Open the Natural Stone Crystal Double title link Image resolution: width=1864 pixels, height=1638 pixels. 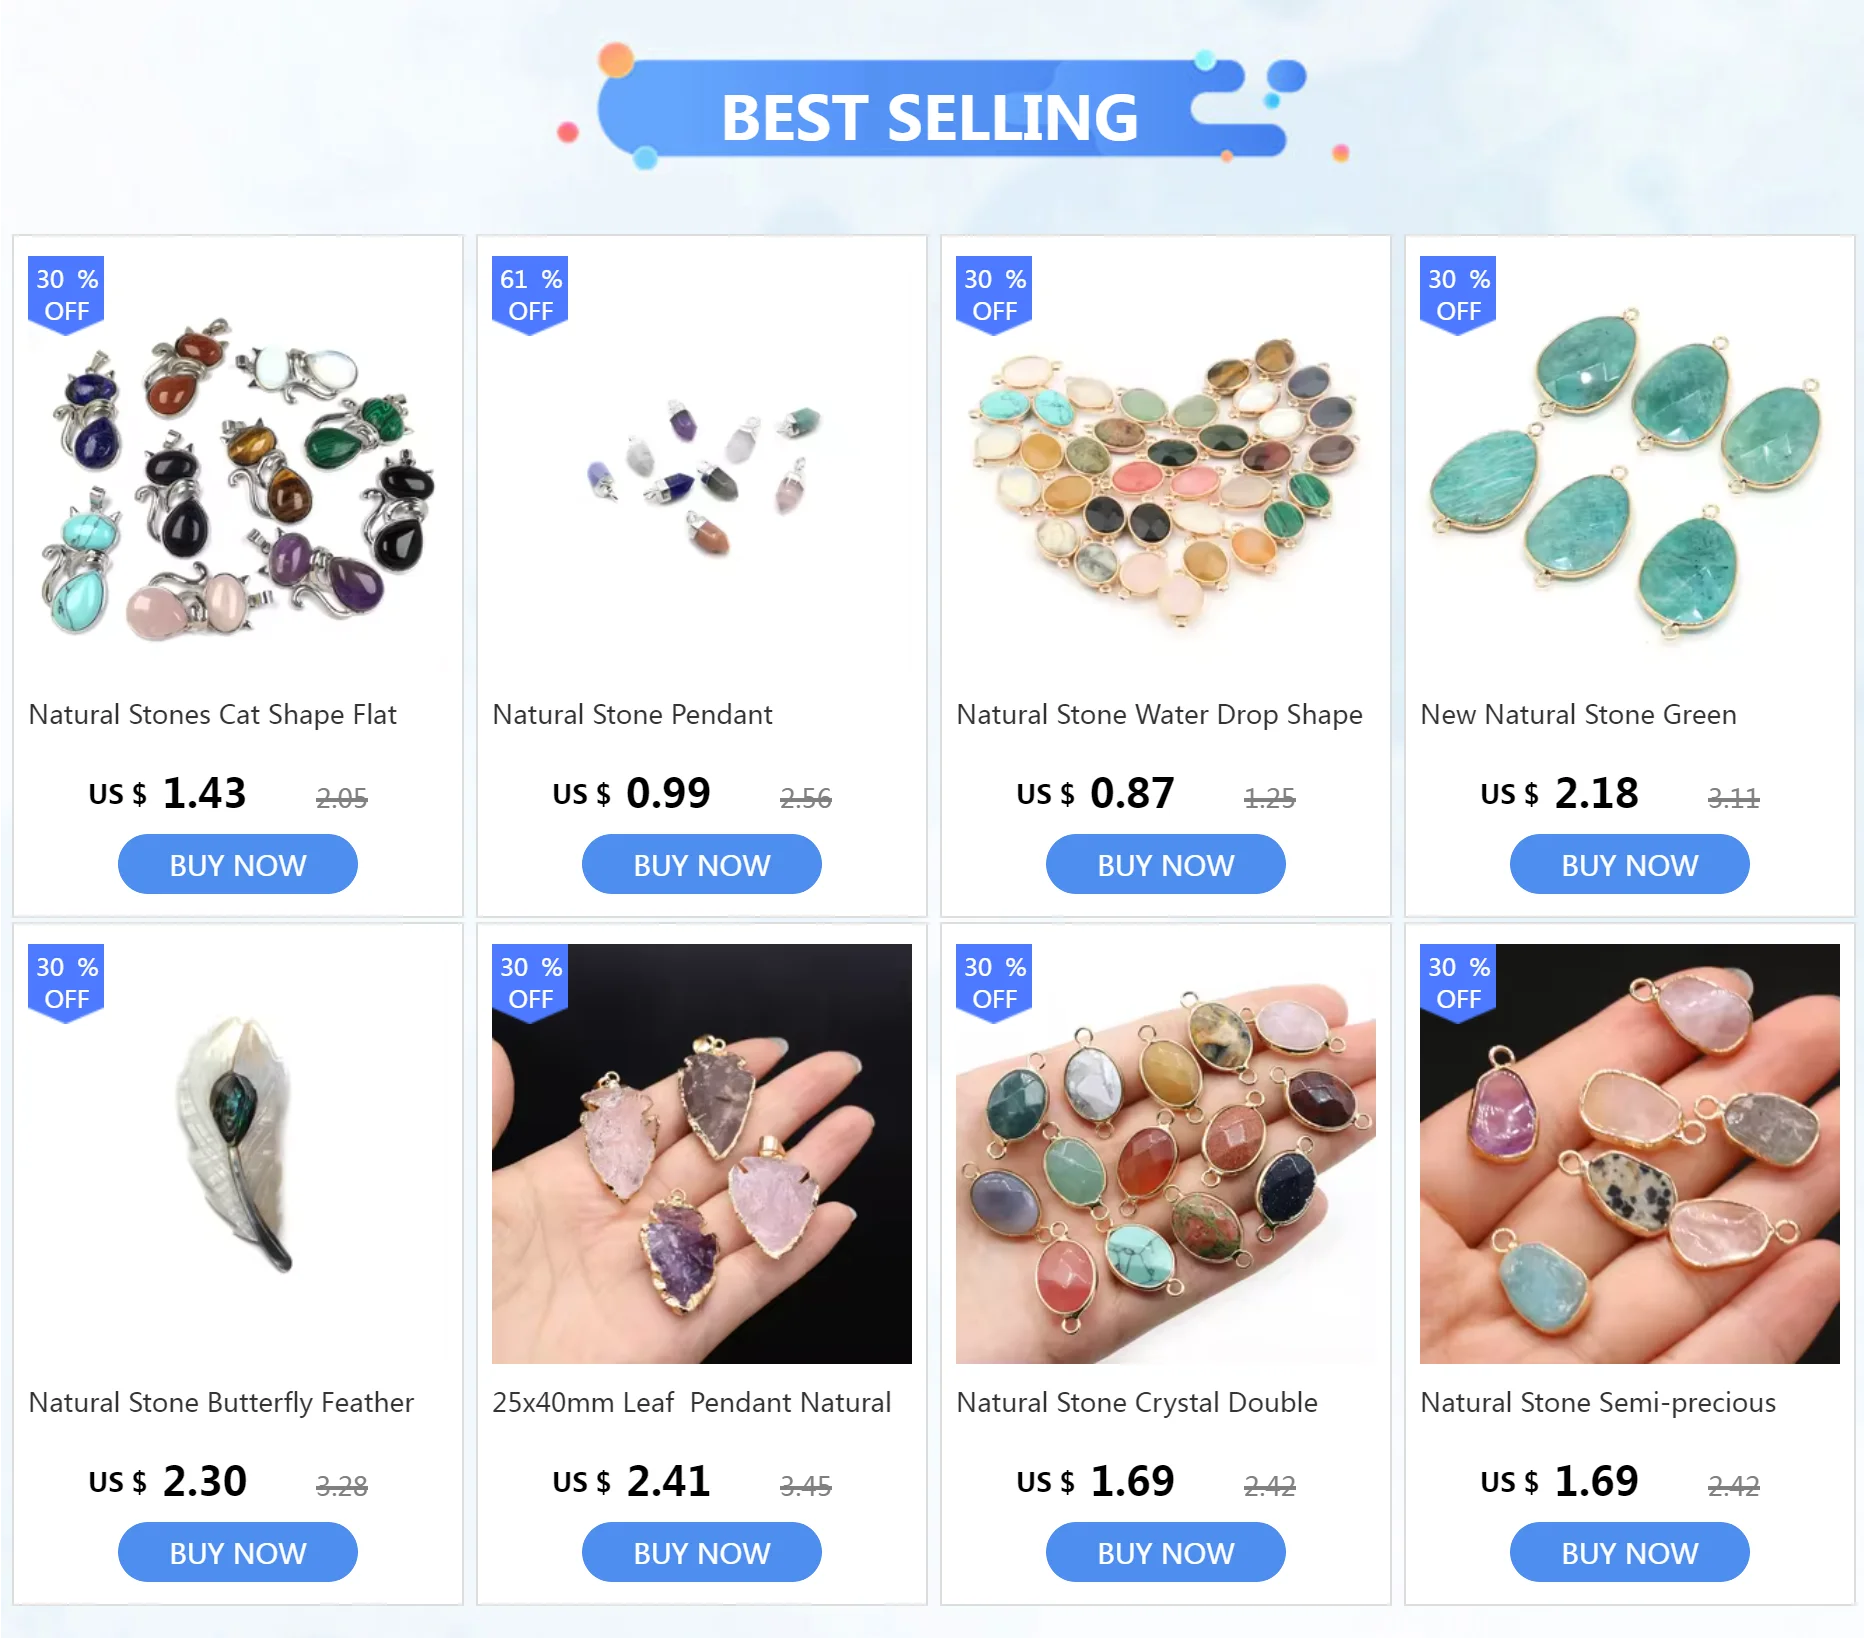click(x=1137, y=1403)
